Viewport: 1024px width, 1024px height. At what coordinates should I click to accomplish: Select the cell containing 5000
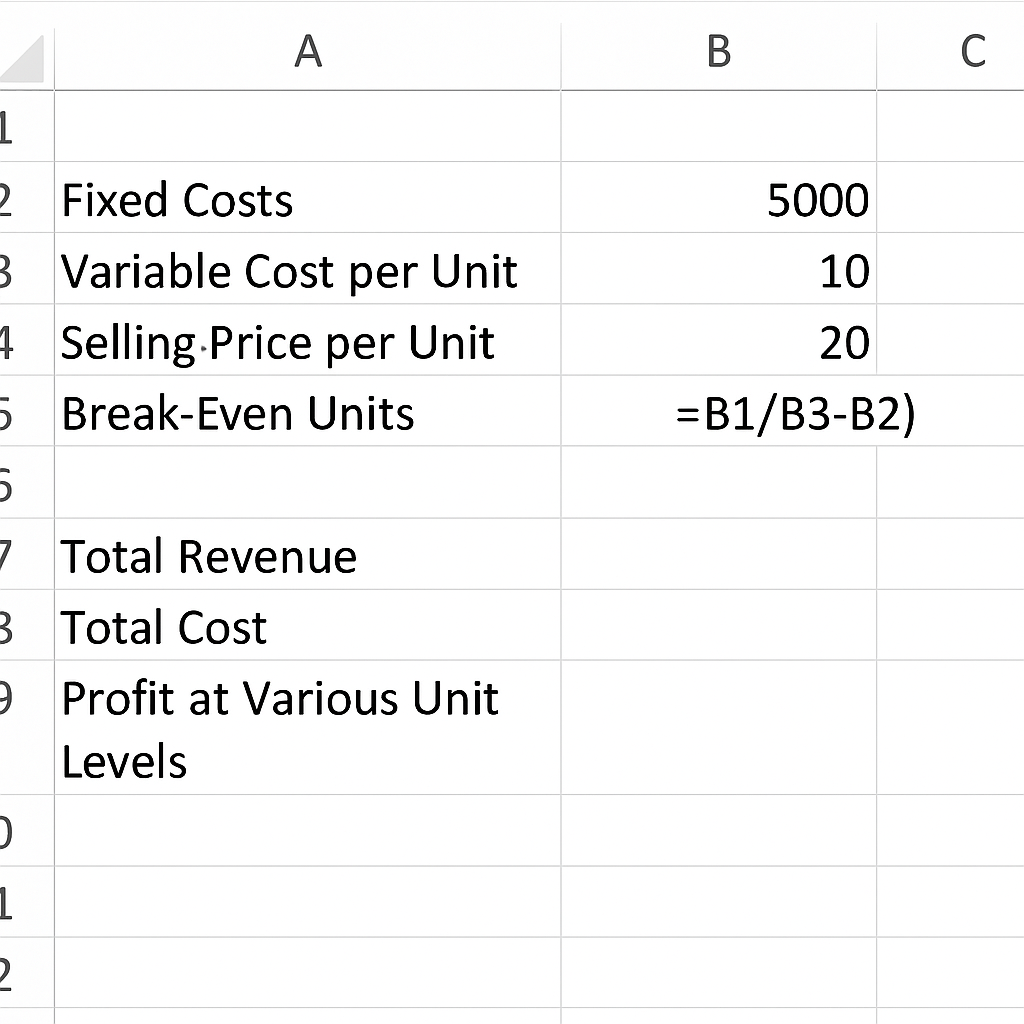coord(718,200)
